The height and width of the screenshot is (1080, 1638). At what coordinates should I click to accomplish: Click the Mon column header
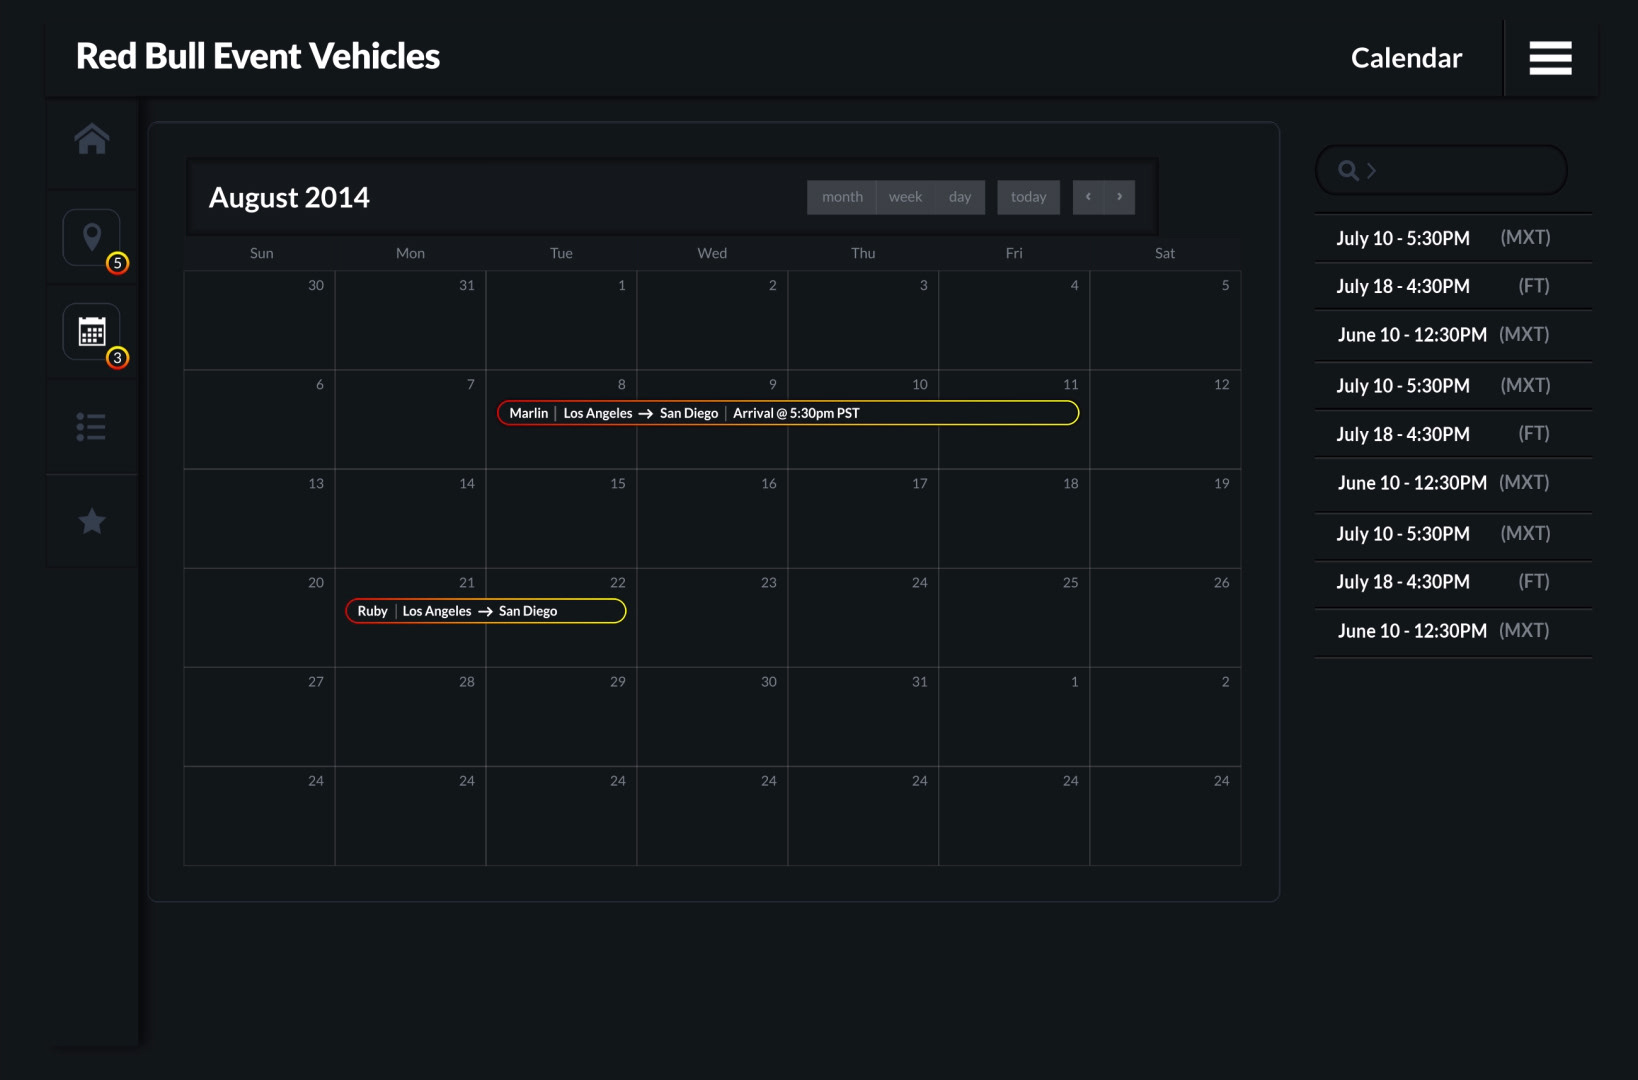410,254
